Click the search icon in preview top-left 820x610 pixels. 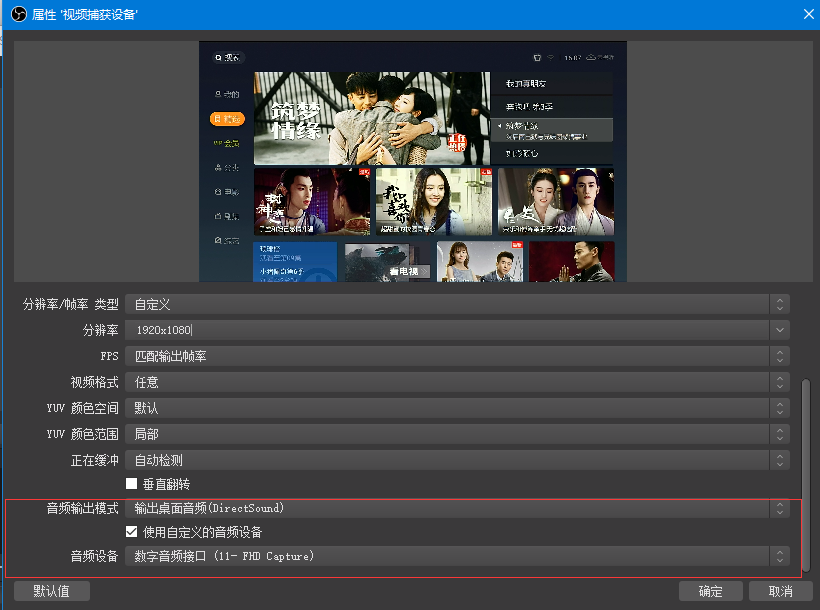(218, 58)
